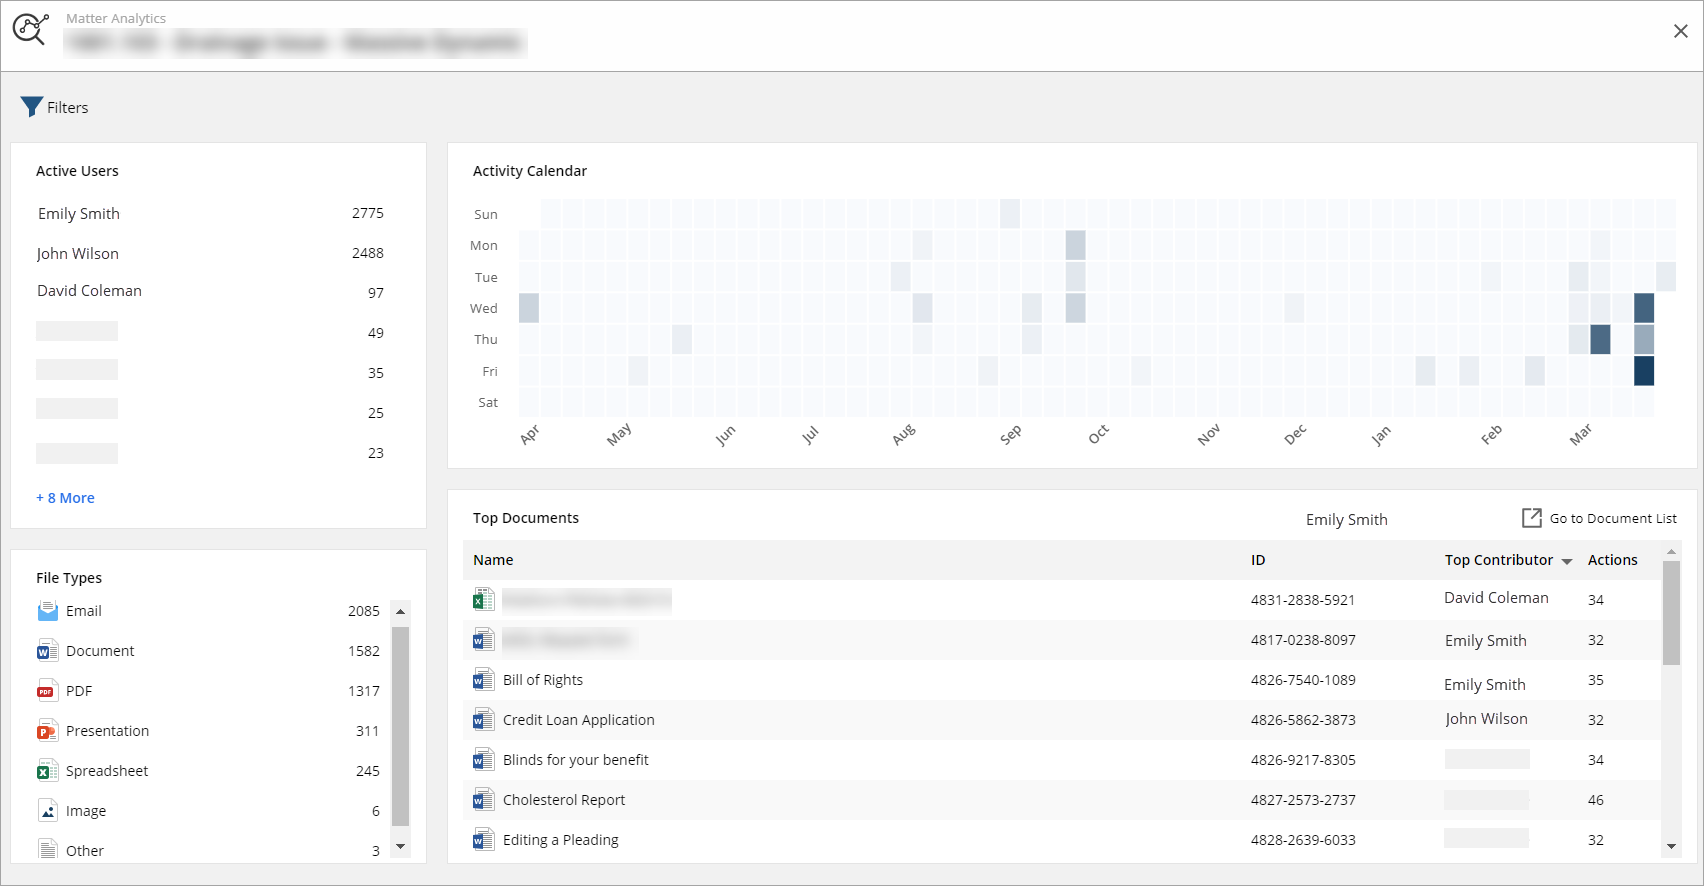Click the Presentation file type label
Screen dimensions: 1704x886
click(x=108, y=731)
